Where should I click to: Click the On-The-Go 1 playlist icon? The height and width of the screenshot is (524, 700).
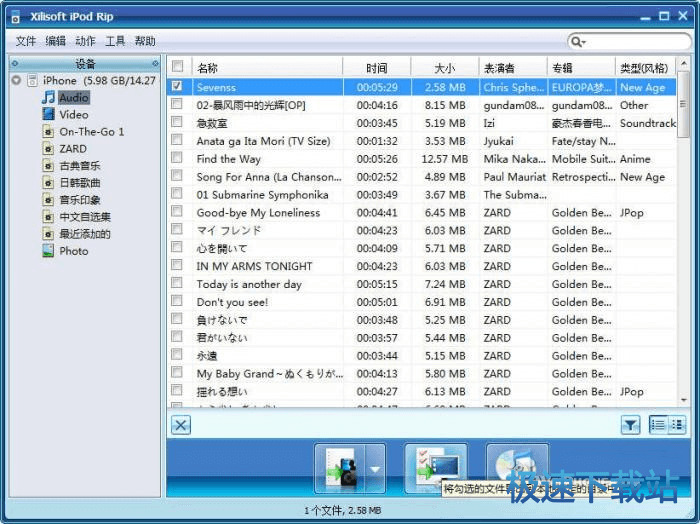(48, 132)
